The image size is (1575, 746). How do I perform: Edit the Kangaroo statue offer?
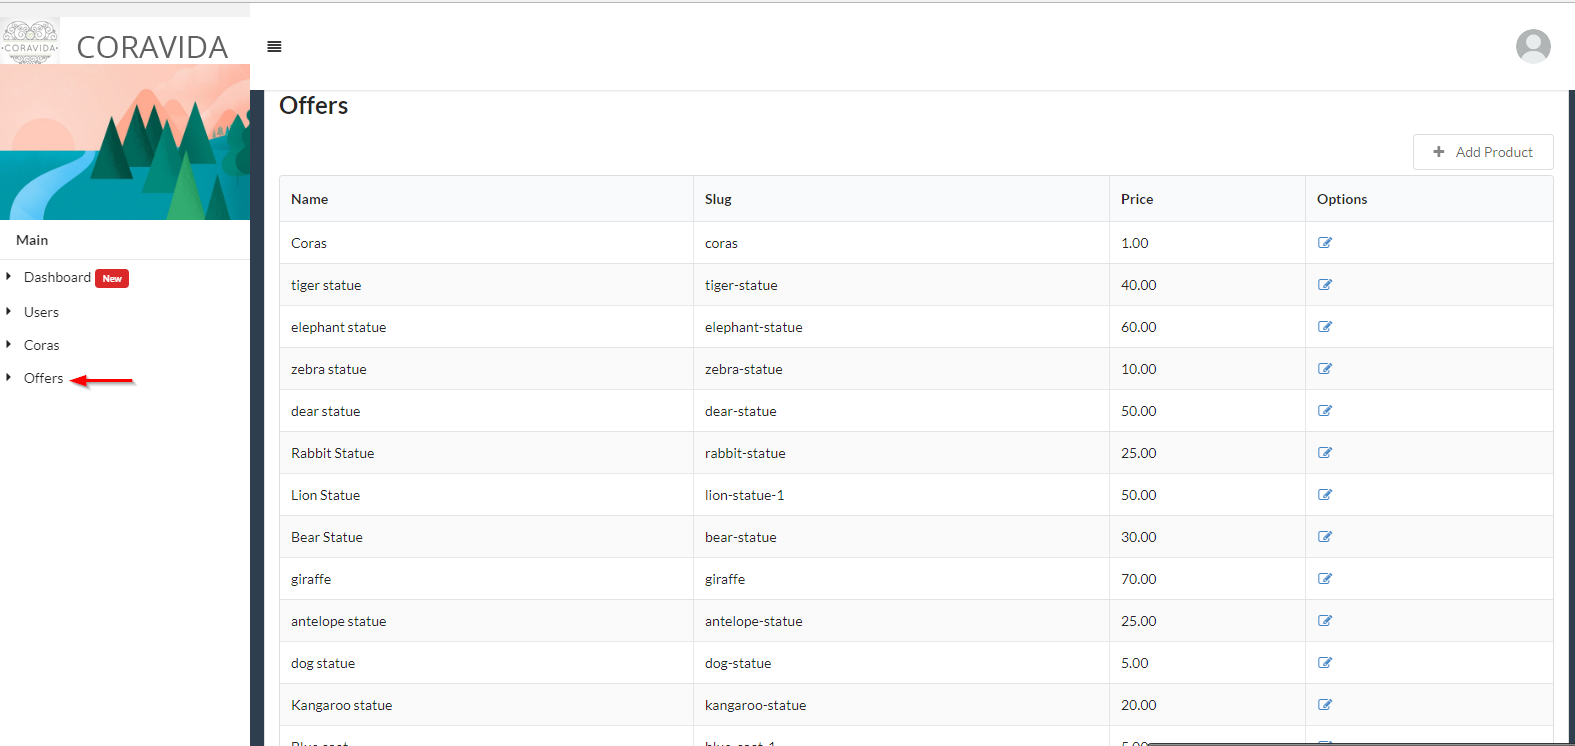coord(1325,705)
